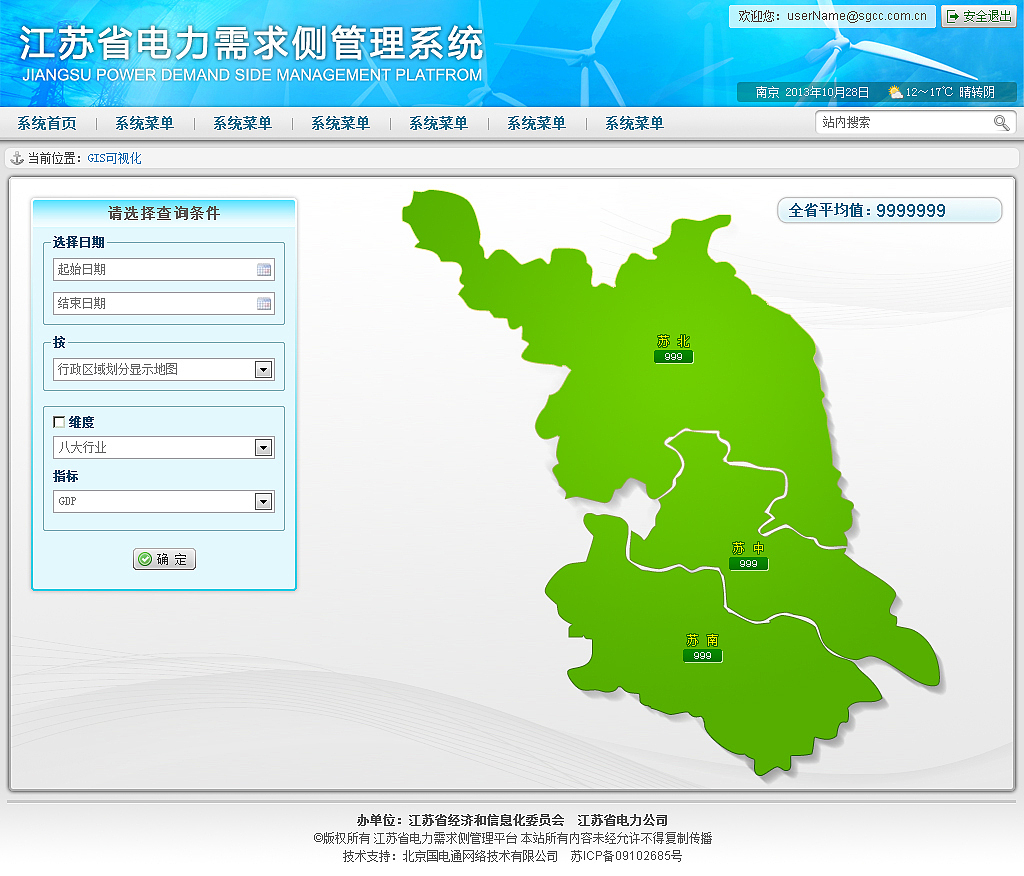Select the 苏北 region on the map

click(x=672, y=339)
